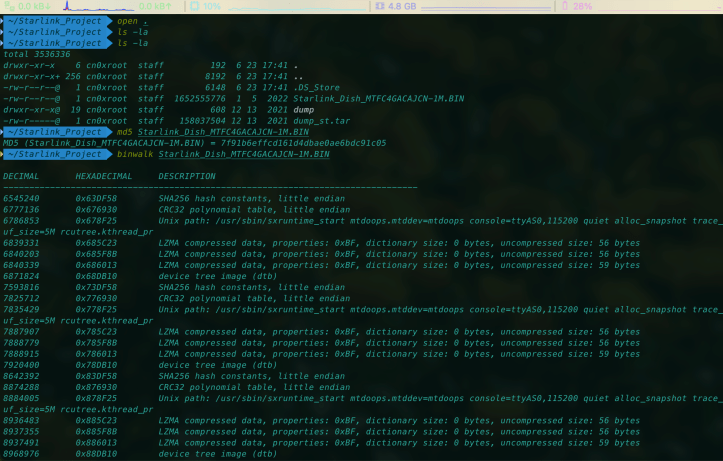
Task: Click the DESCRIPTION column header
Action: click(x=187, y=176)
